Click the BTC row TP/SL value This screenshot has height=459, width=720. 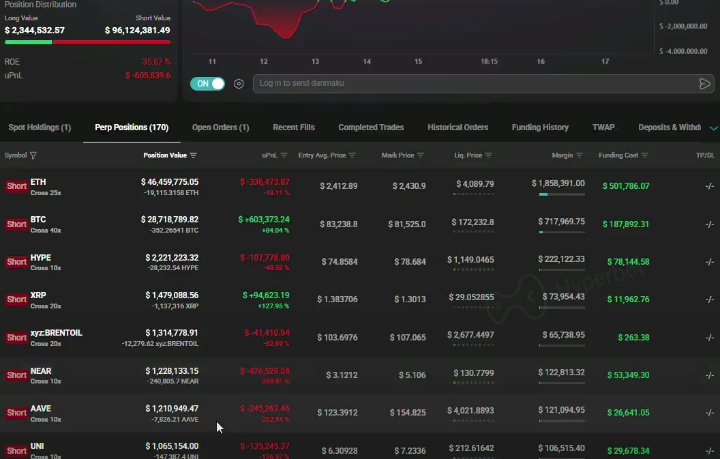(709, 224)
